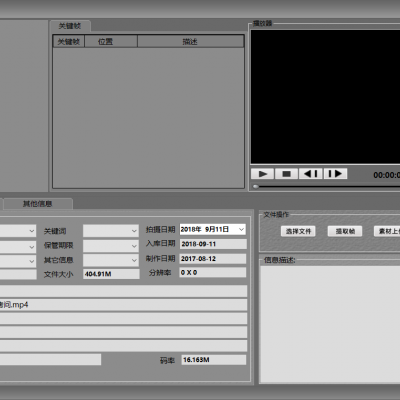Image resolution: width=400 pixels, height=400 pixels.
Task: Click the 提取帧 button
Action: click(x=345, y=231)
